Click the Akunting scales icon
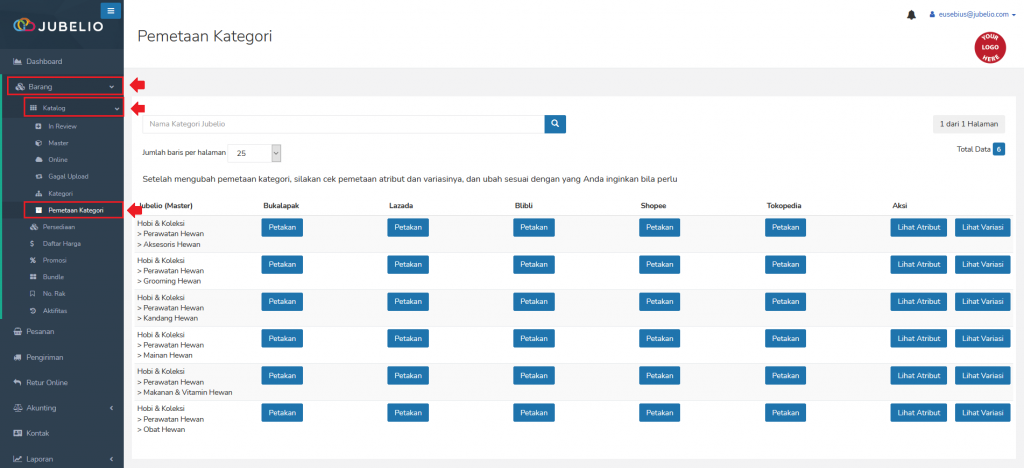Screen dimensions: 1024x468 coord(18,408)
